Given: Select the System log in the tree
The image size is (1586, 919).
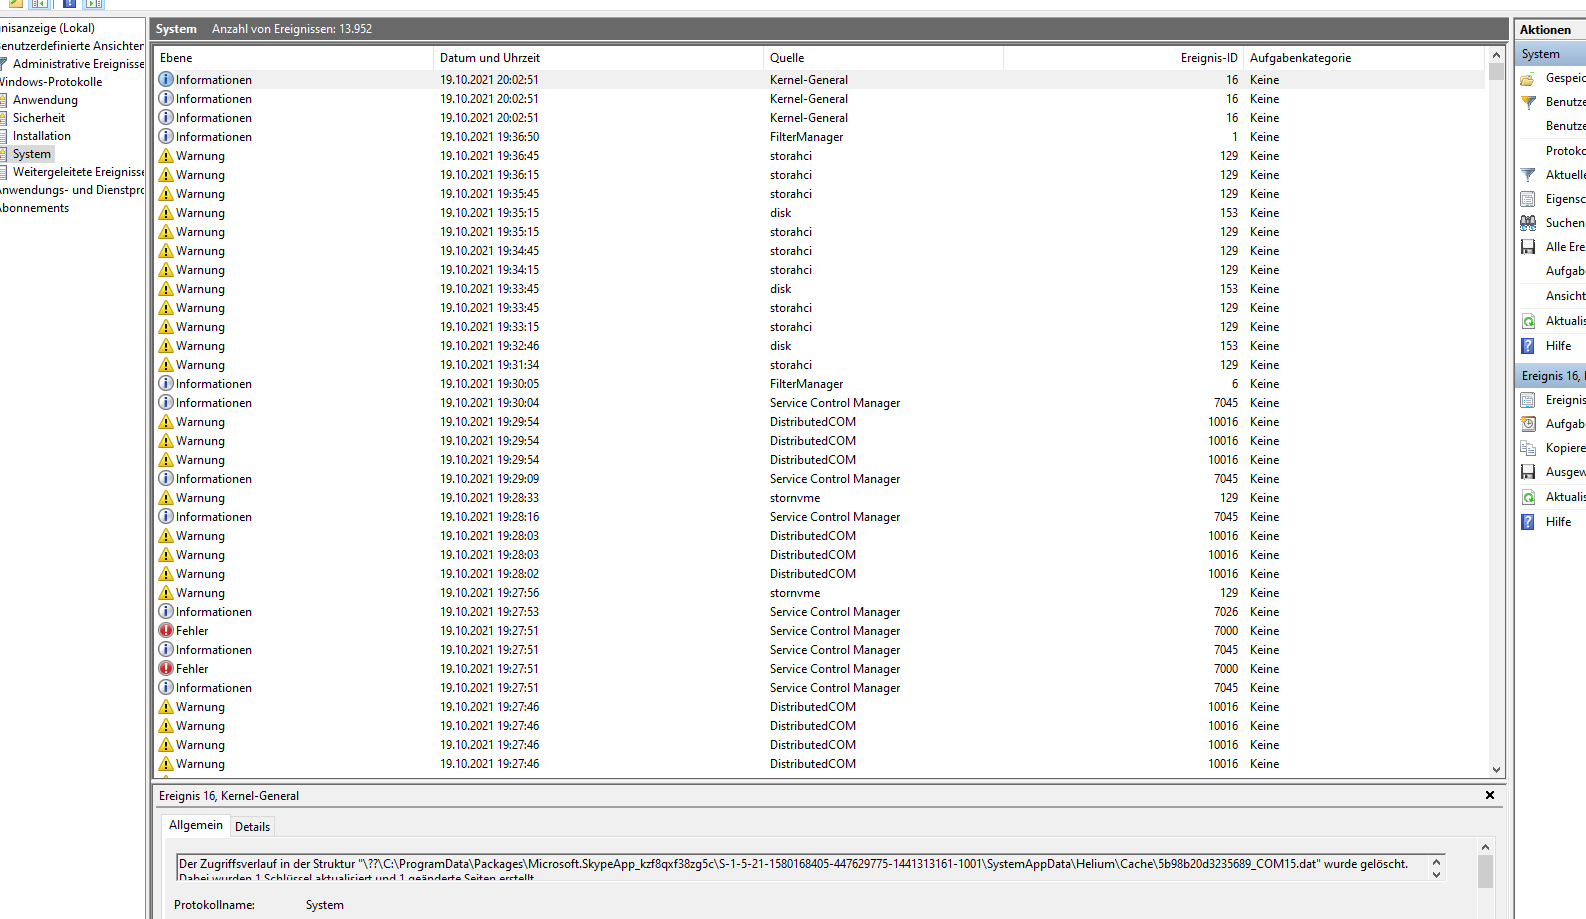Looking at the screenshot, I should 32,154.
